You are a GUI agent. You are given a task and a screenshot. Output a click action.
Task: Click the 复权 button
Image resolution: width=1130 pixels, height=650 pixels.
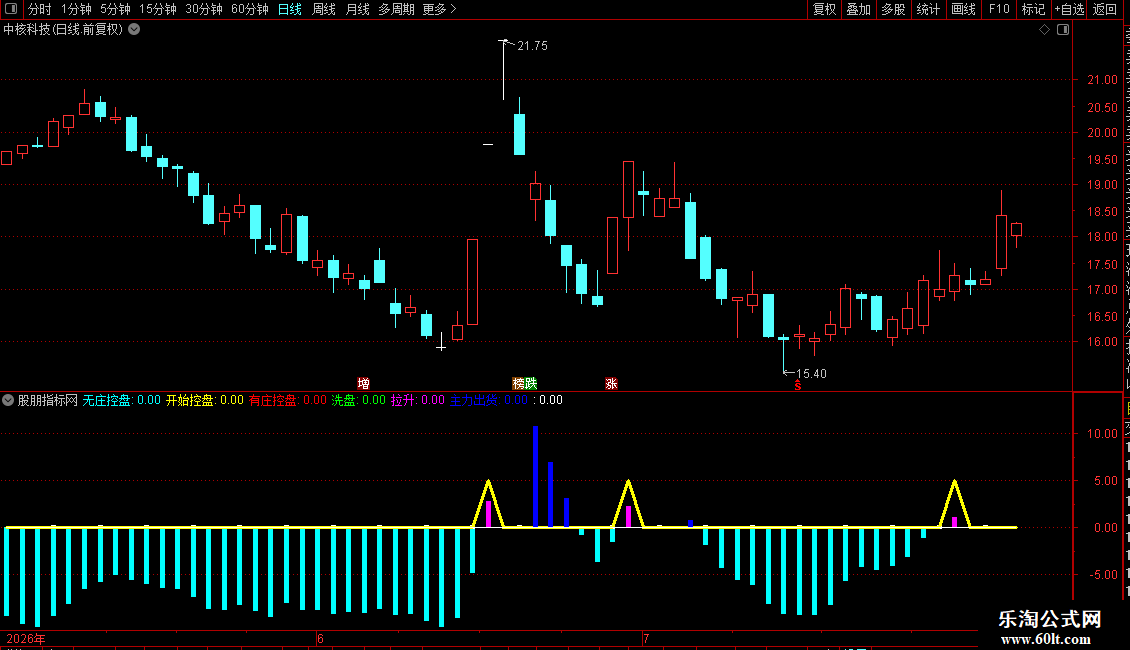pyautogui.click(x=824, y=9)
